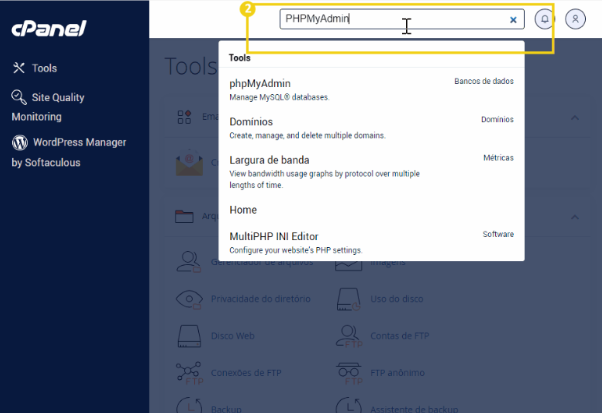Open Uso do disco

(x=397, y=299)
